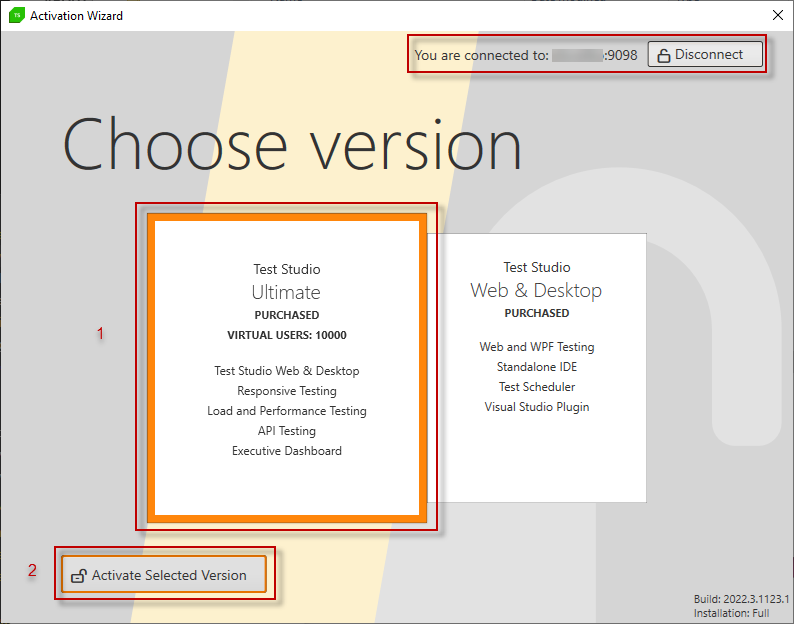
Task: Click the Test Studio app icon in title bar
Action: 17,16
